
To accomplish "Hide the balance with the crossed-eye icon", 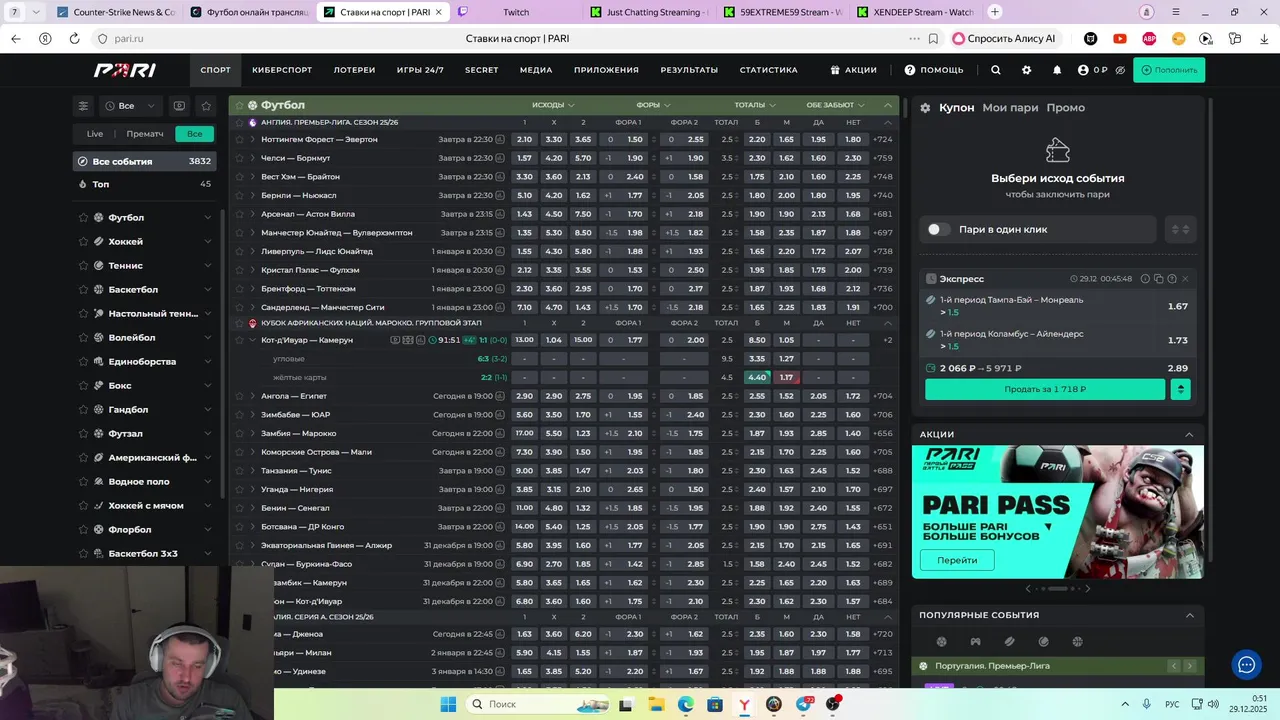I will (1120, 70).
